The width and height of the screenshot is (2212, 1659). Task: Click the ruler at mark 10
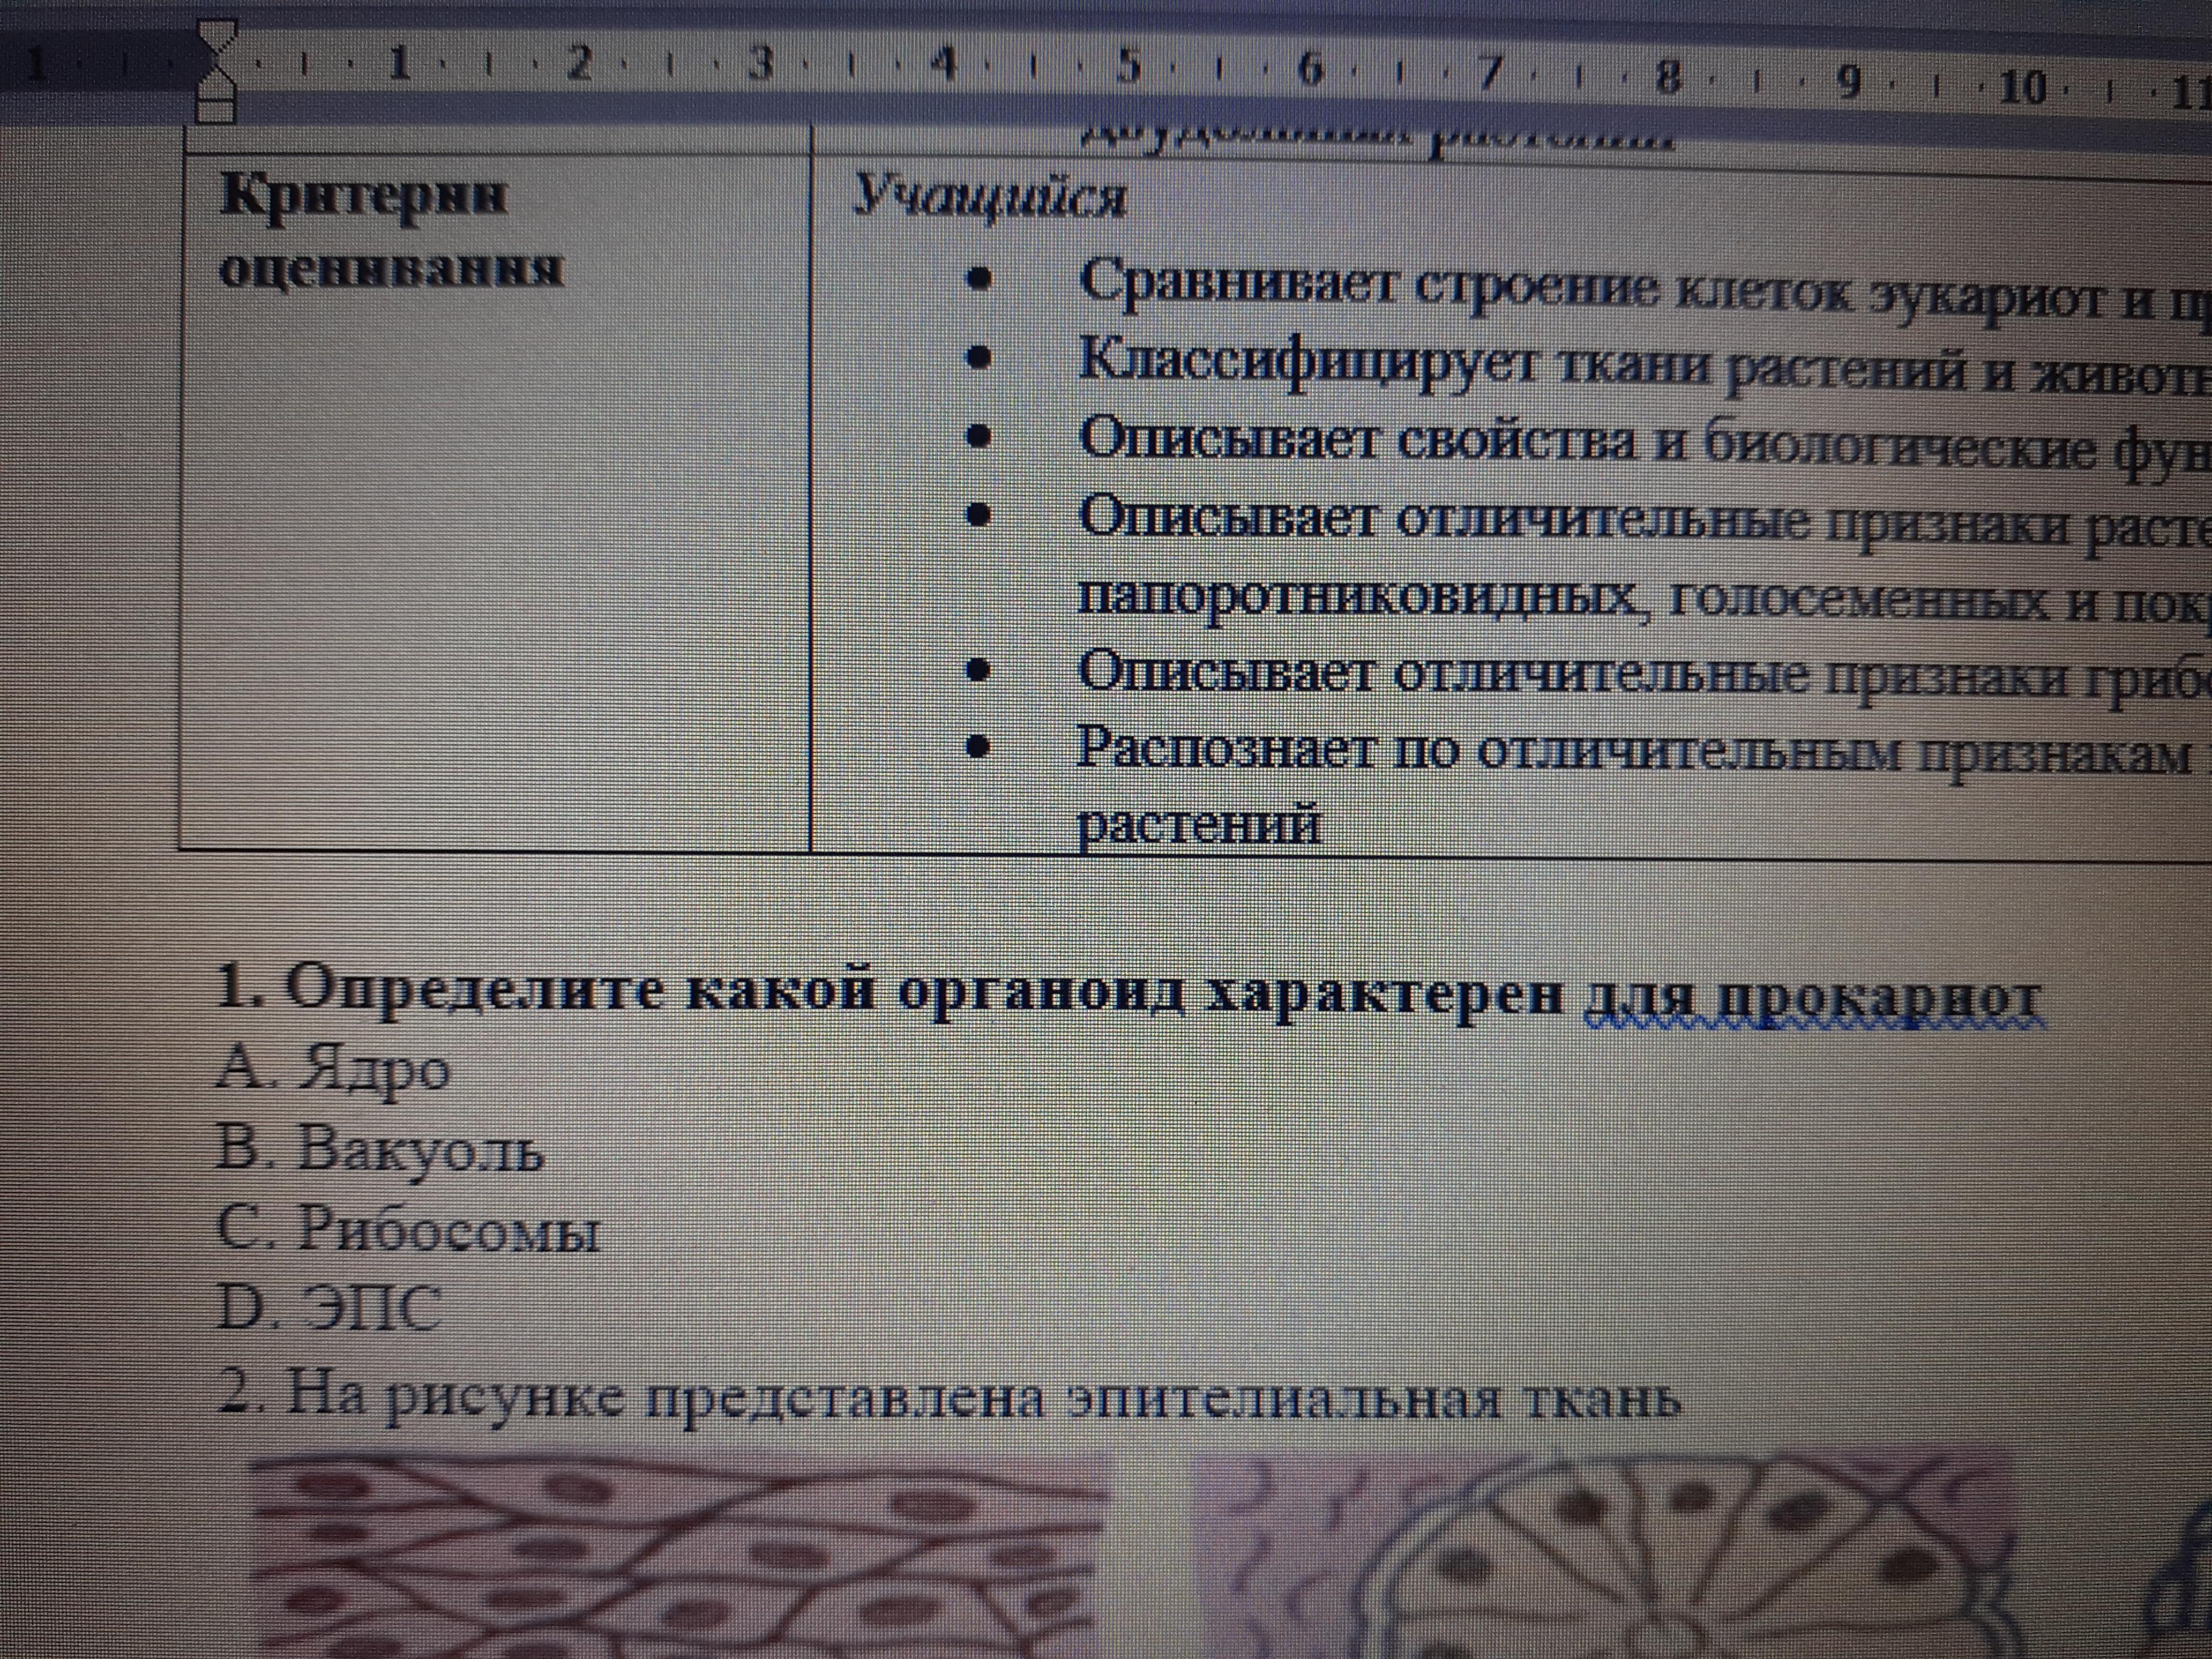click(2022, 88)
